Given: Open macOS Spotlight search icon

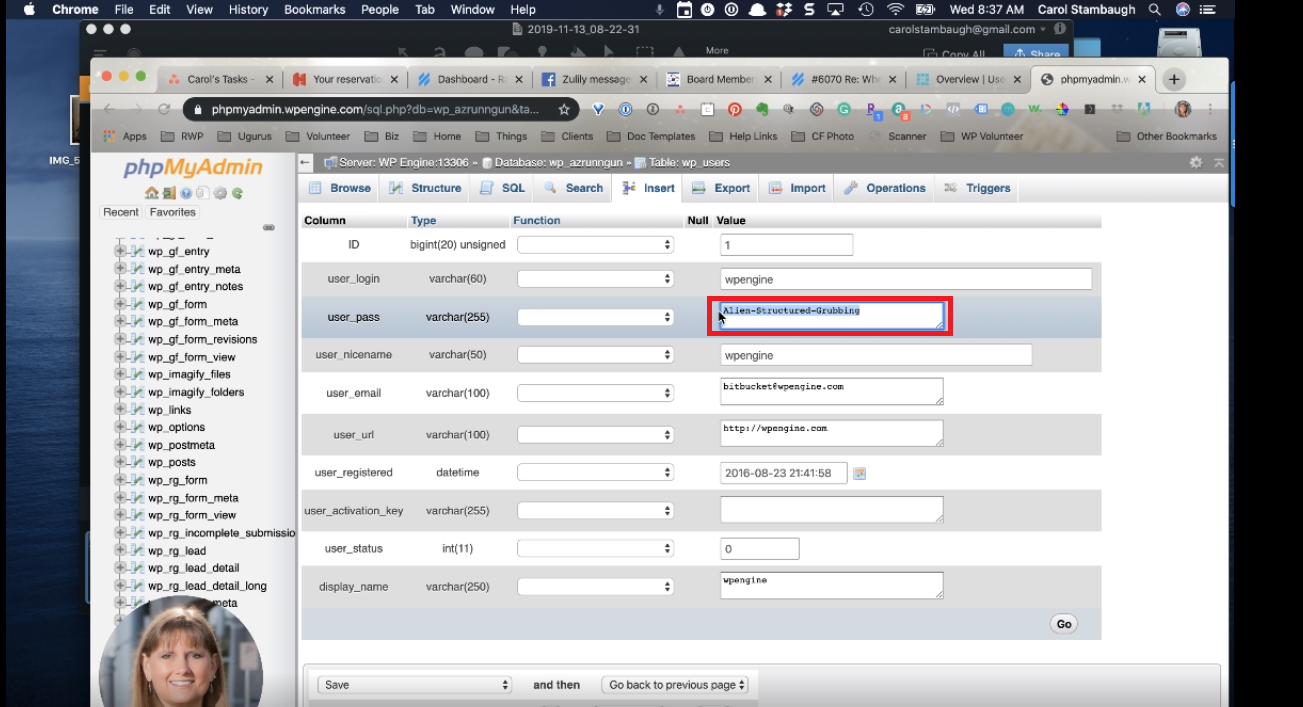Looking at the screenshot, I should (1155, 9).
